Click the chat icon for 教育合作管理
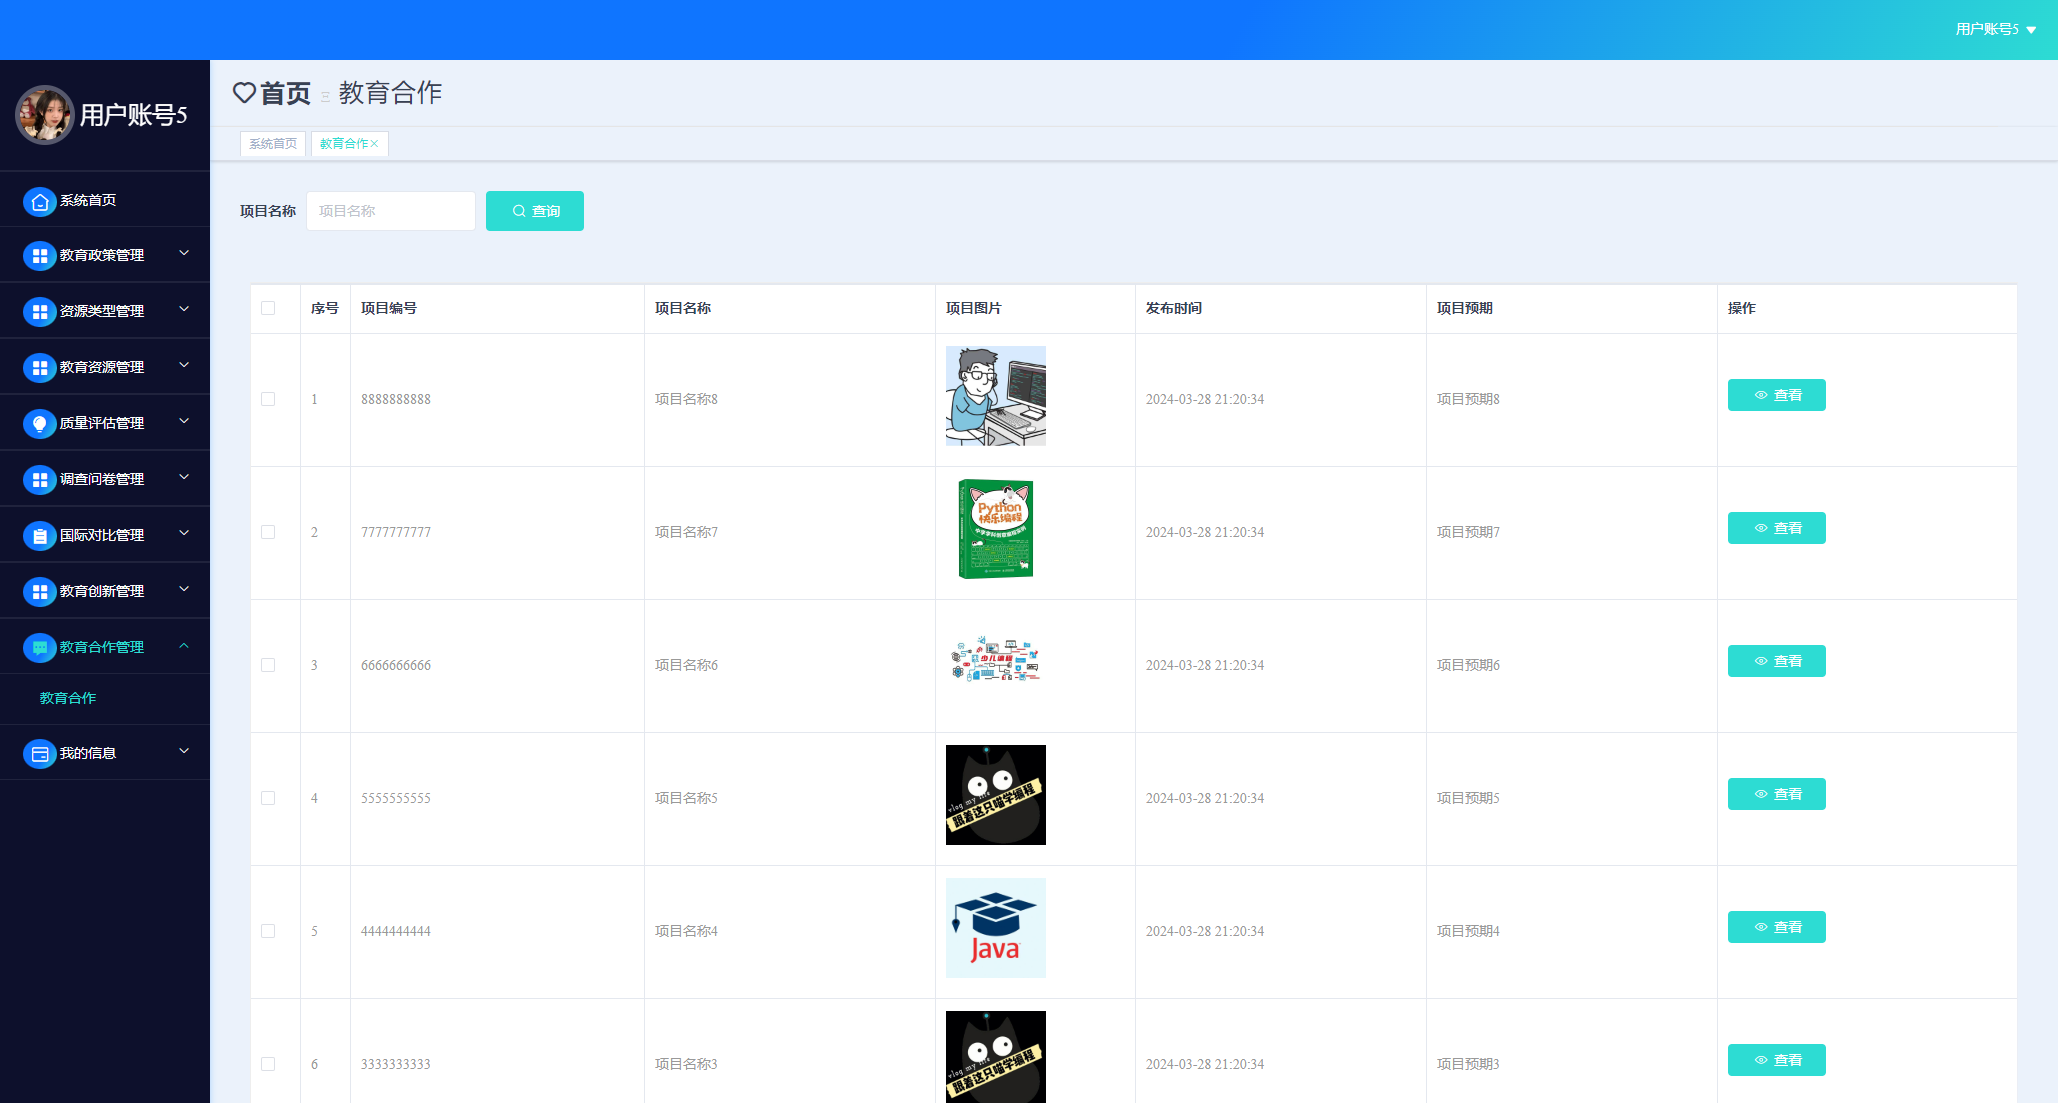The image size is (2058, 1103). coord(39,648)
